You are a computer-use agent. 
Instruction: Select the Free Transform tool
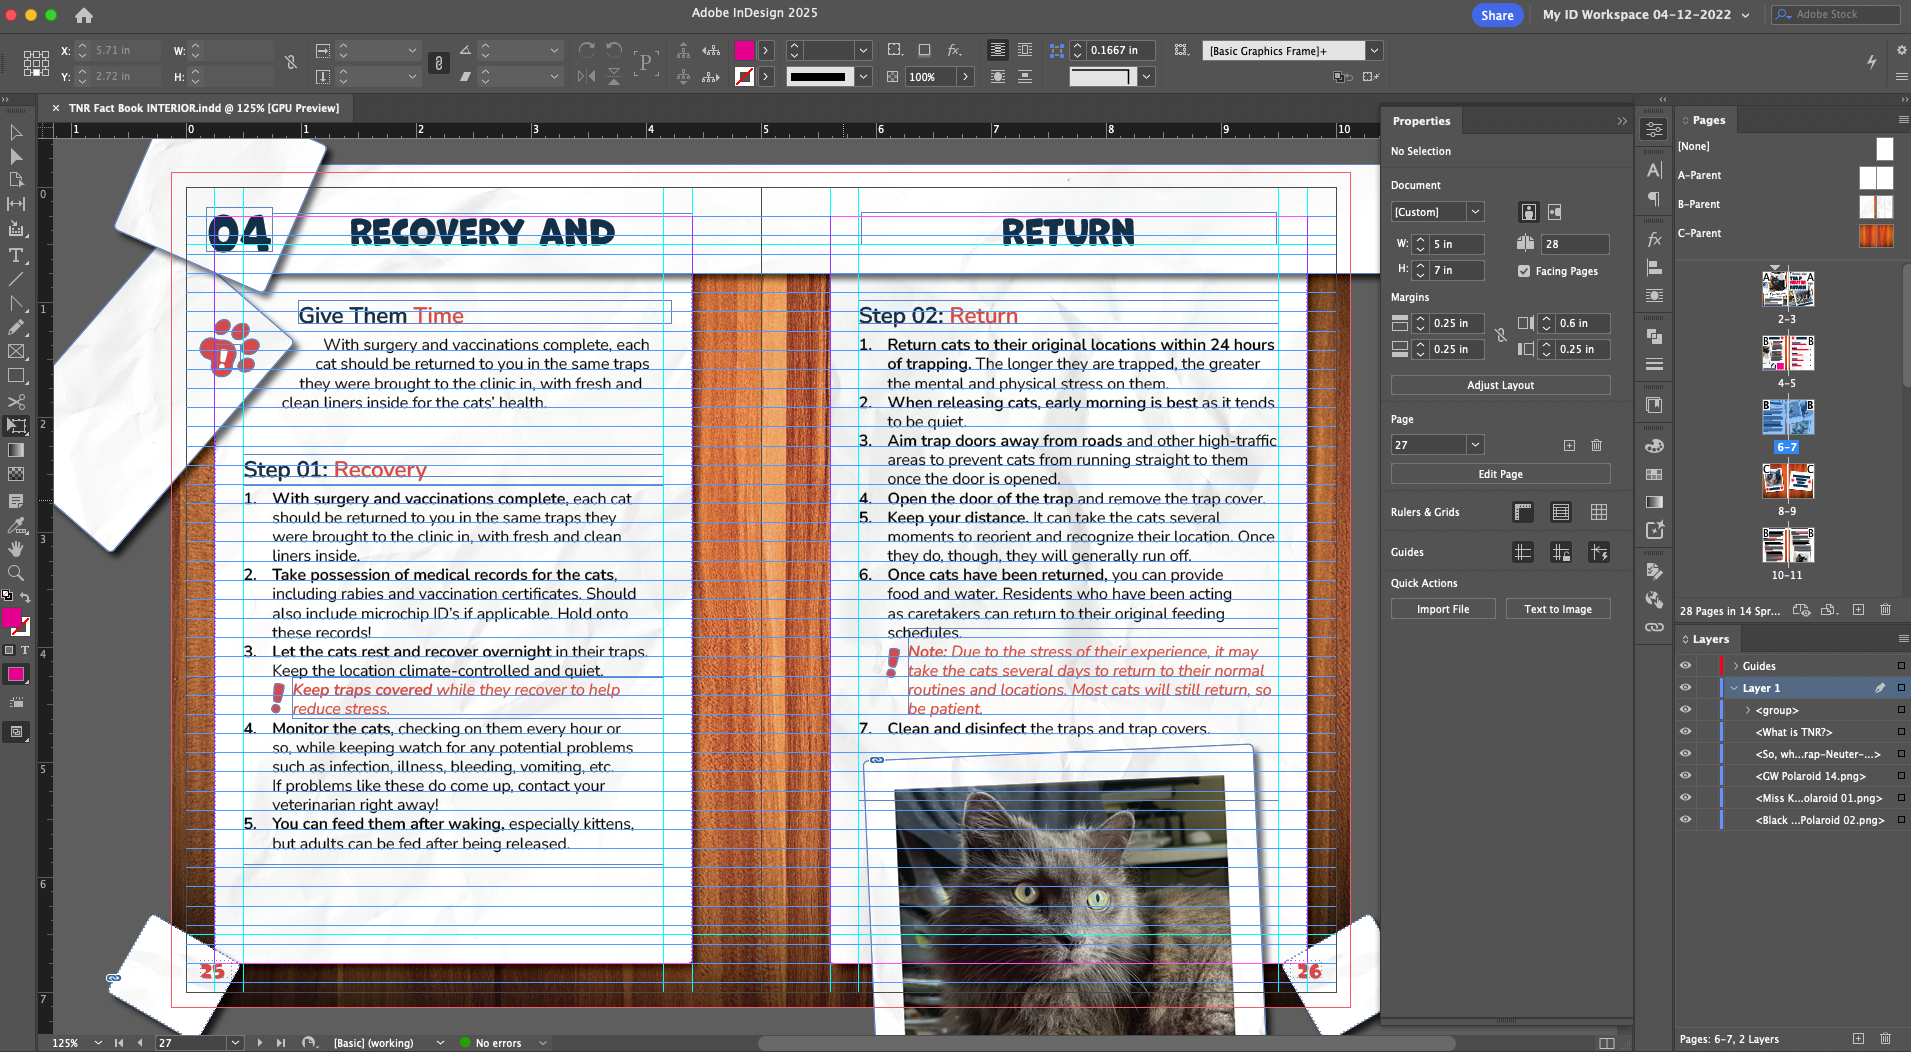[x=16, y=426]
